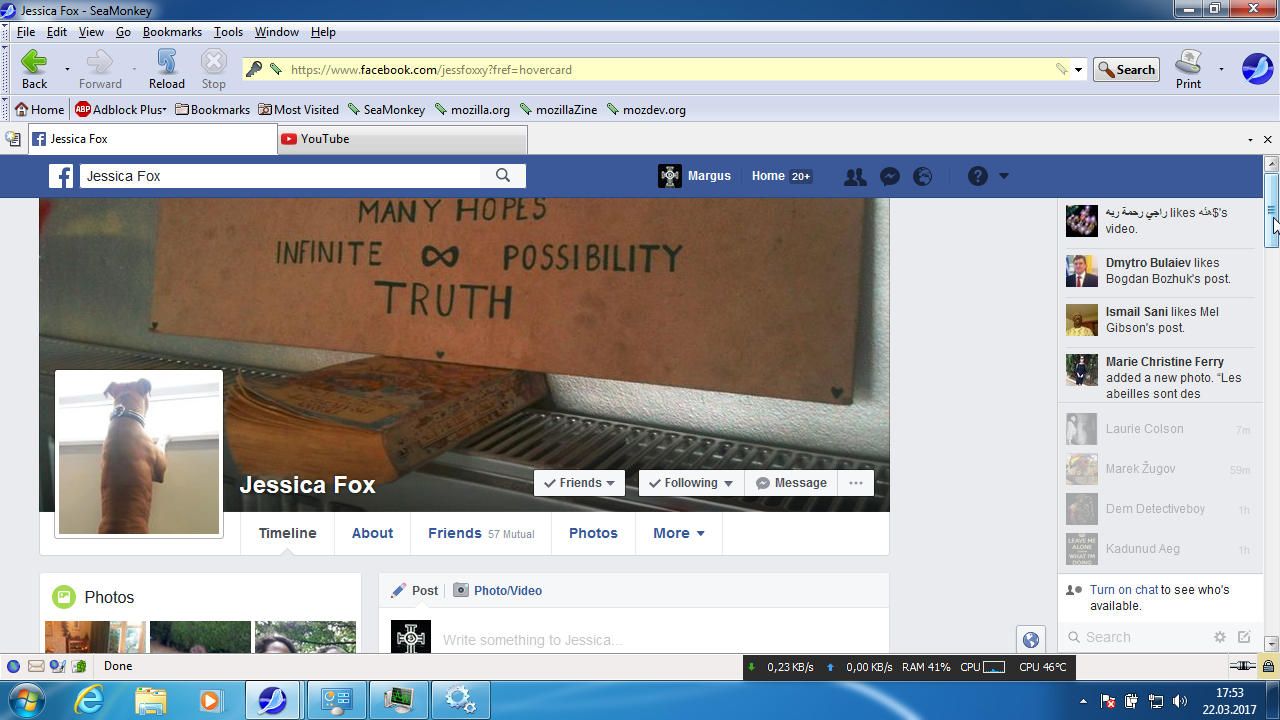1280x720 pixels.
Task: Open the Adblock Plus toolbar icon
Action: tap(120, 110)
